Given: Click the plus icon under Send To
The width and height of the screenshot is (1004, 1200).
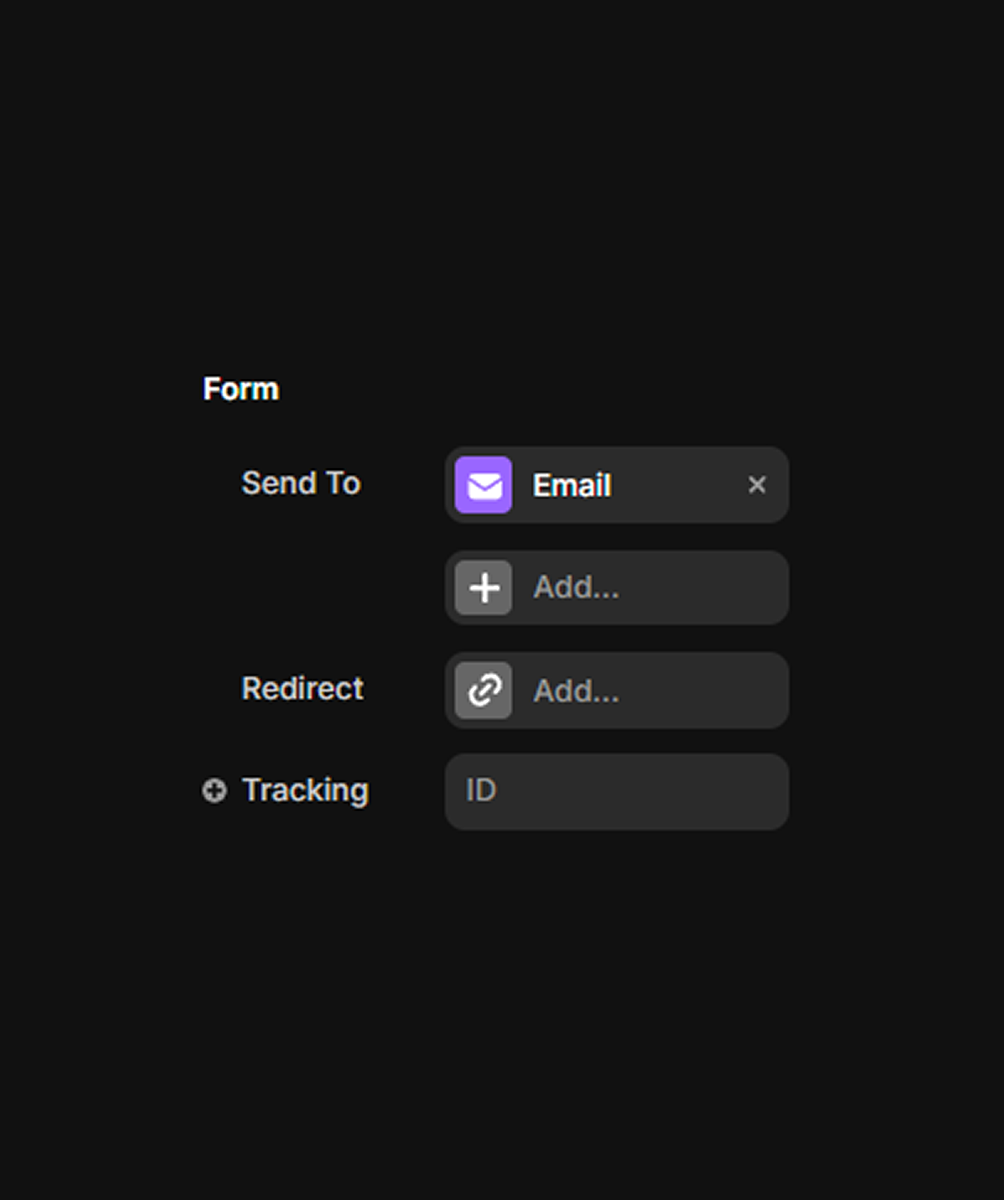Looking at the screenshot, I should [x=483, y=588].
